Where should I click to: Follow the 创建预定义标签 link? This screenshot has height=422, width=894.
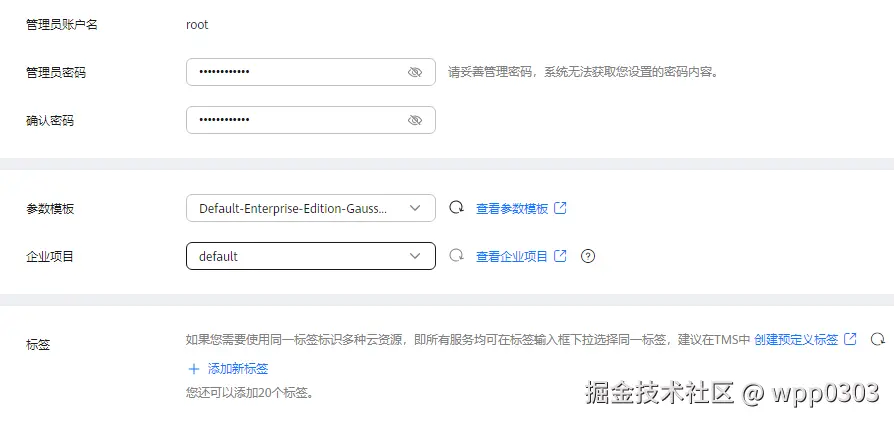coord(796,339)
